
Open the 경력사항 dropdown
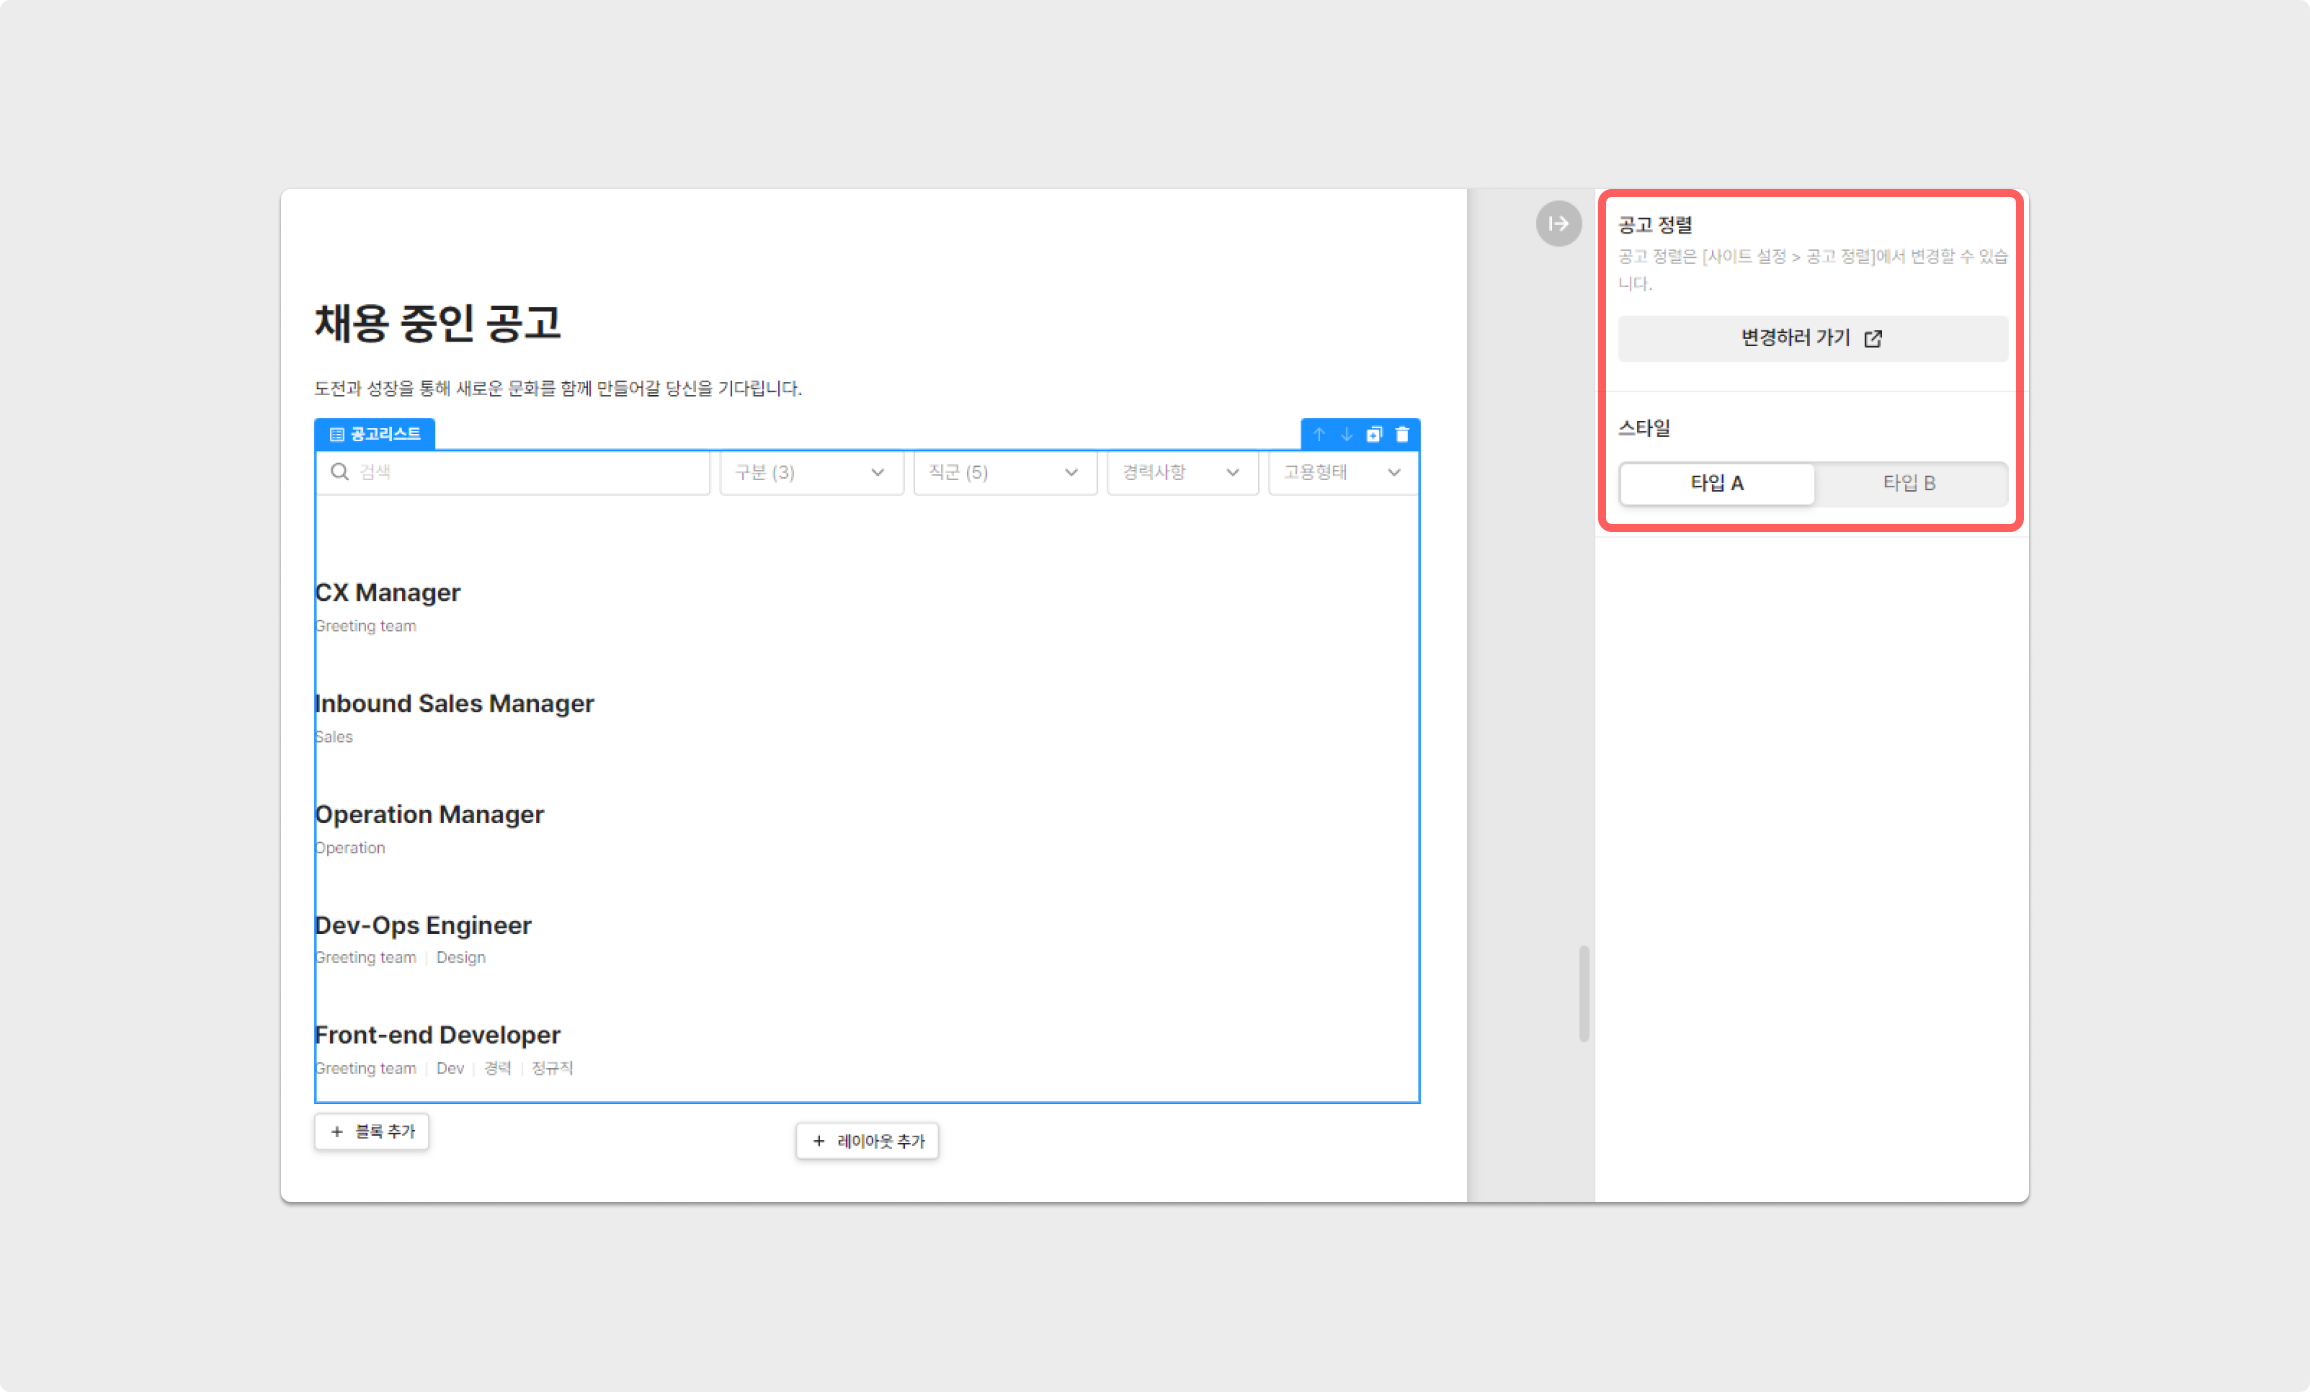(1182, 472)
